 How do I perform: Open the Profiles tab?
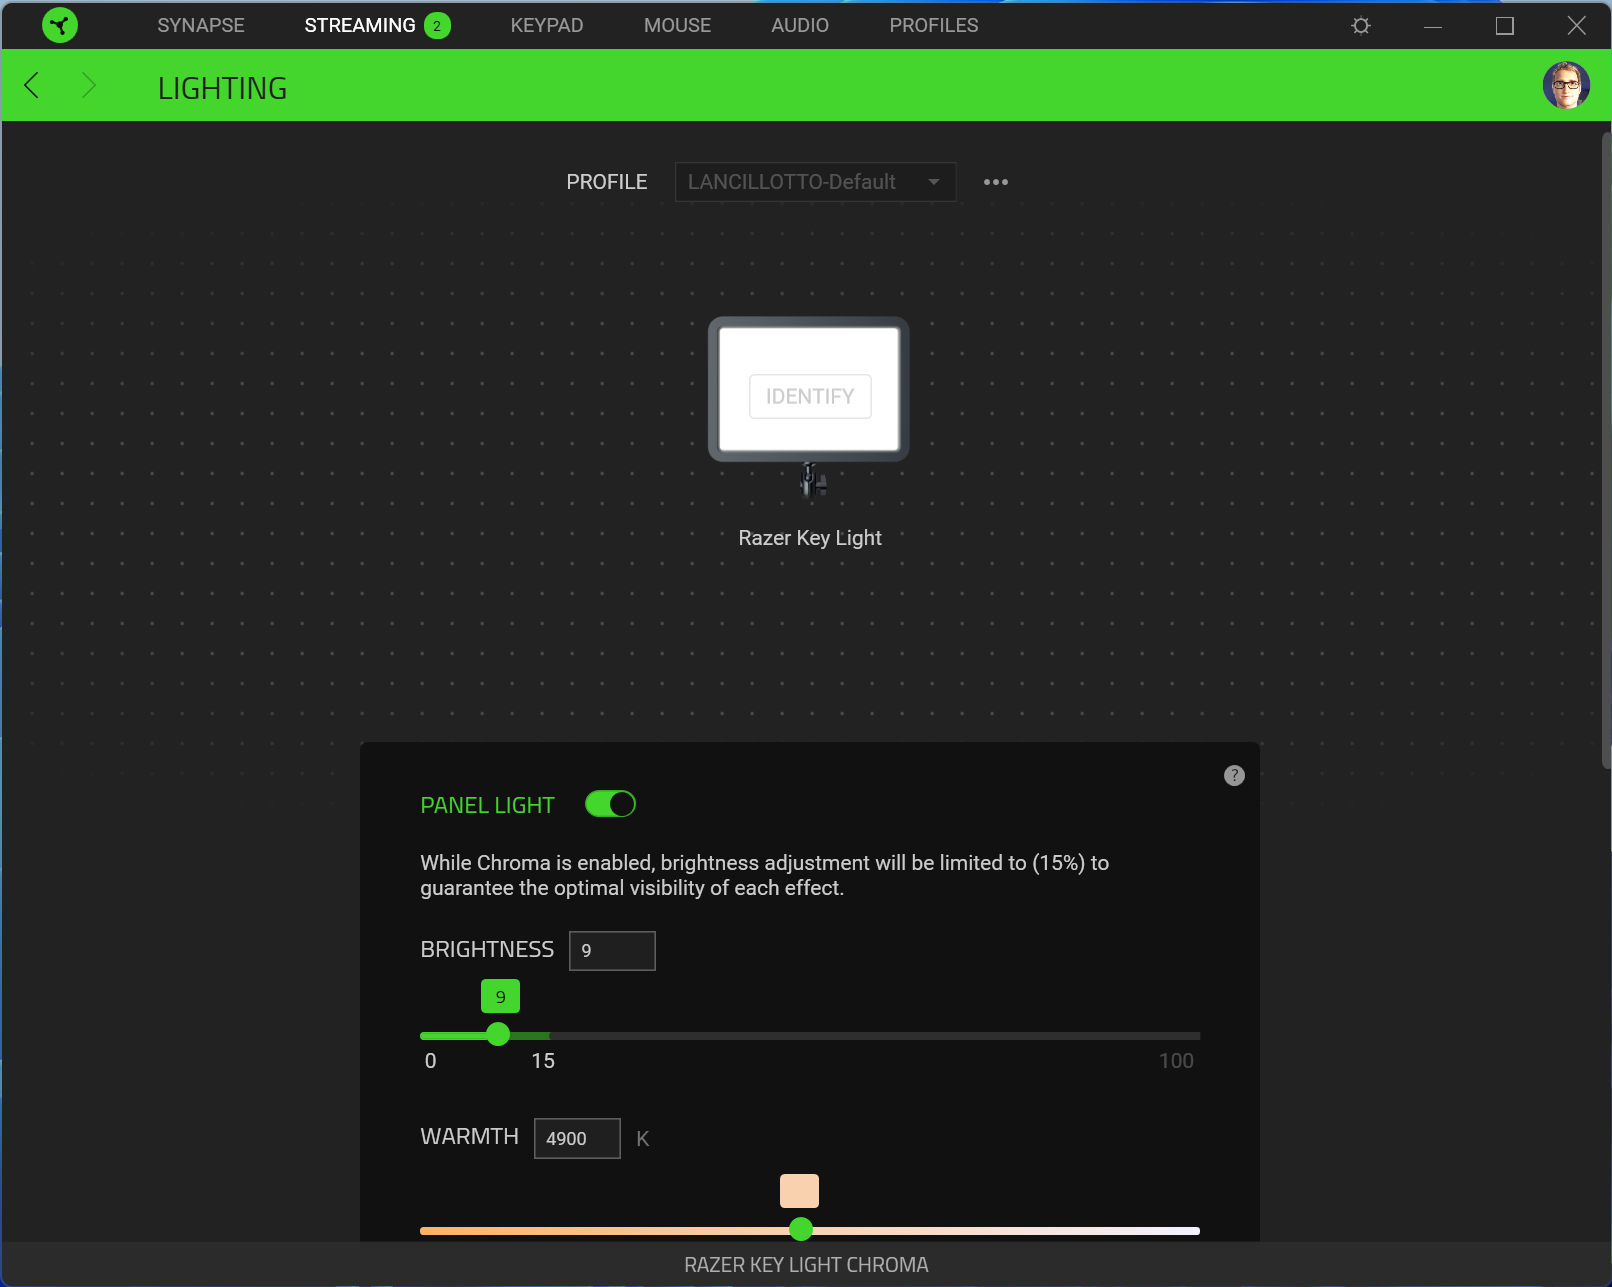coord(934,26)
